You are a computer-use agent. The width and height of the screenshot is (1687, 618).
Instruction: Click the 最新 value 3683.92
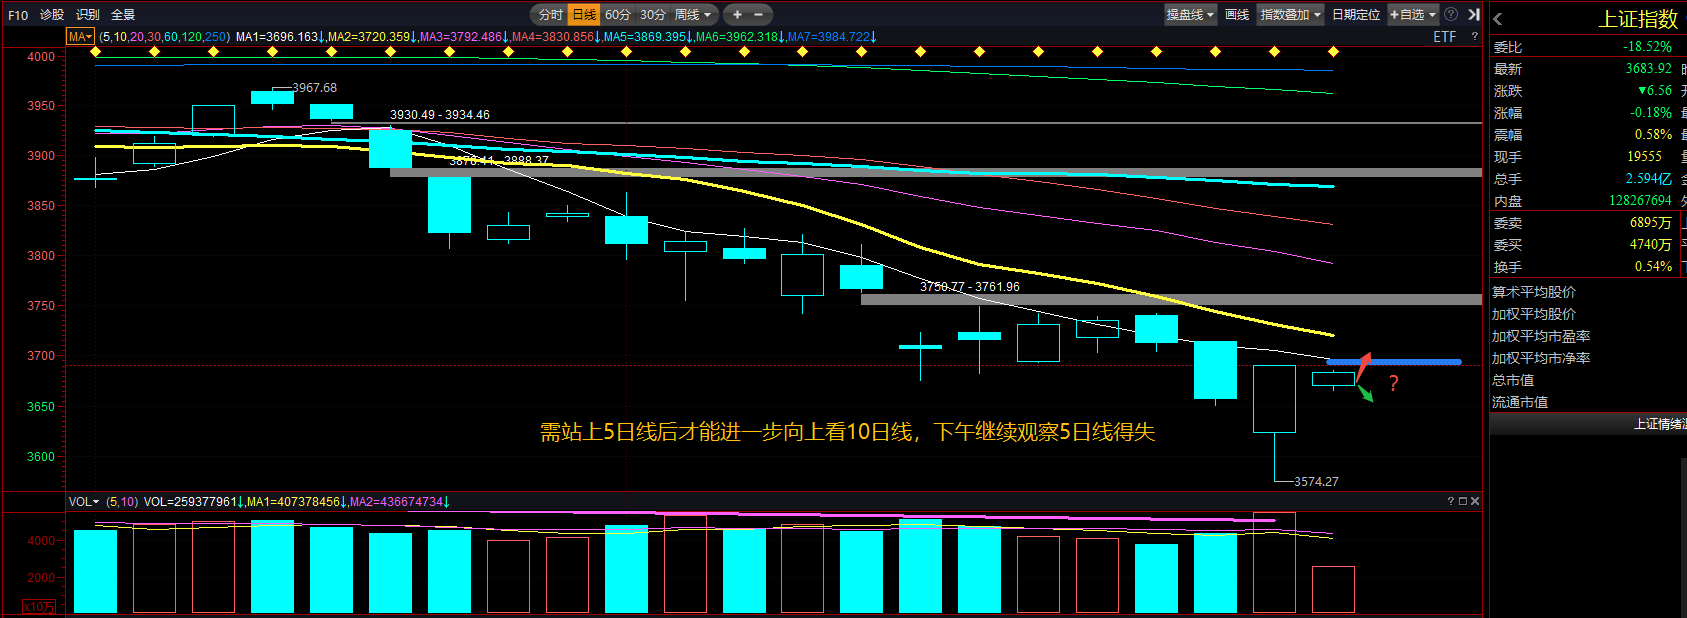click(1648, 68)
